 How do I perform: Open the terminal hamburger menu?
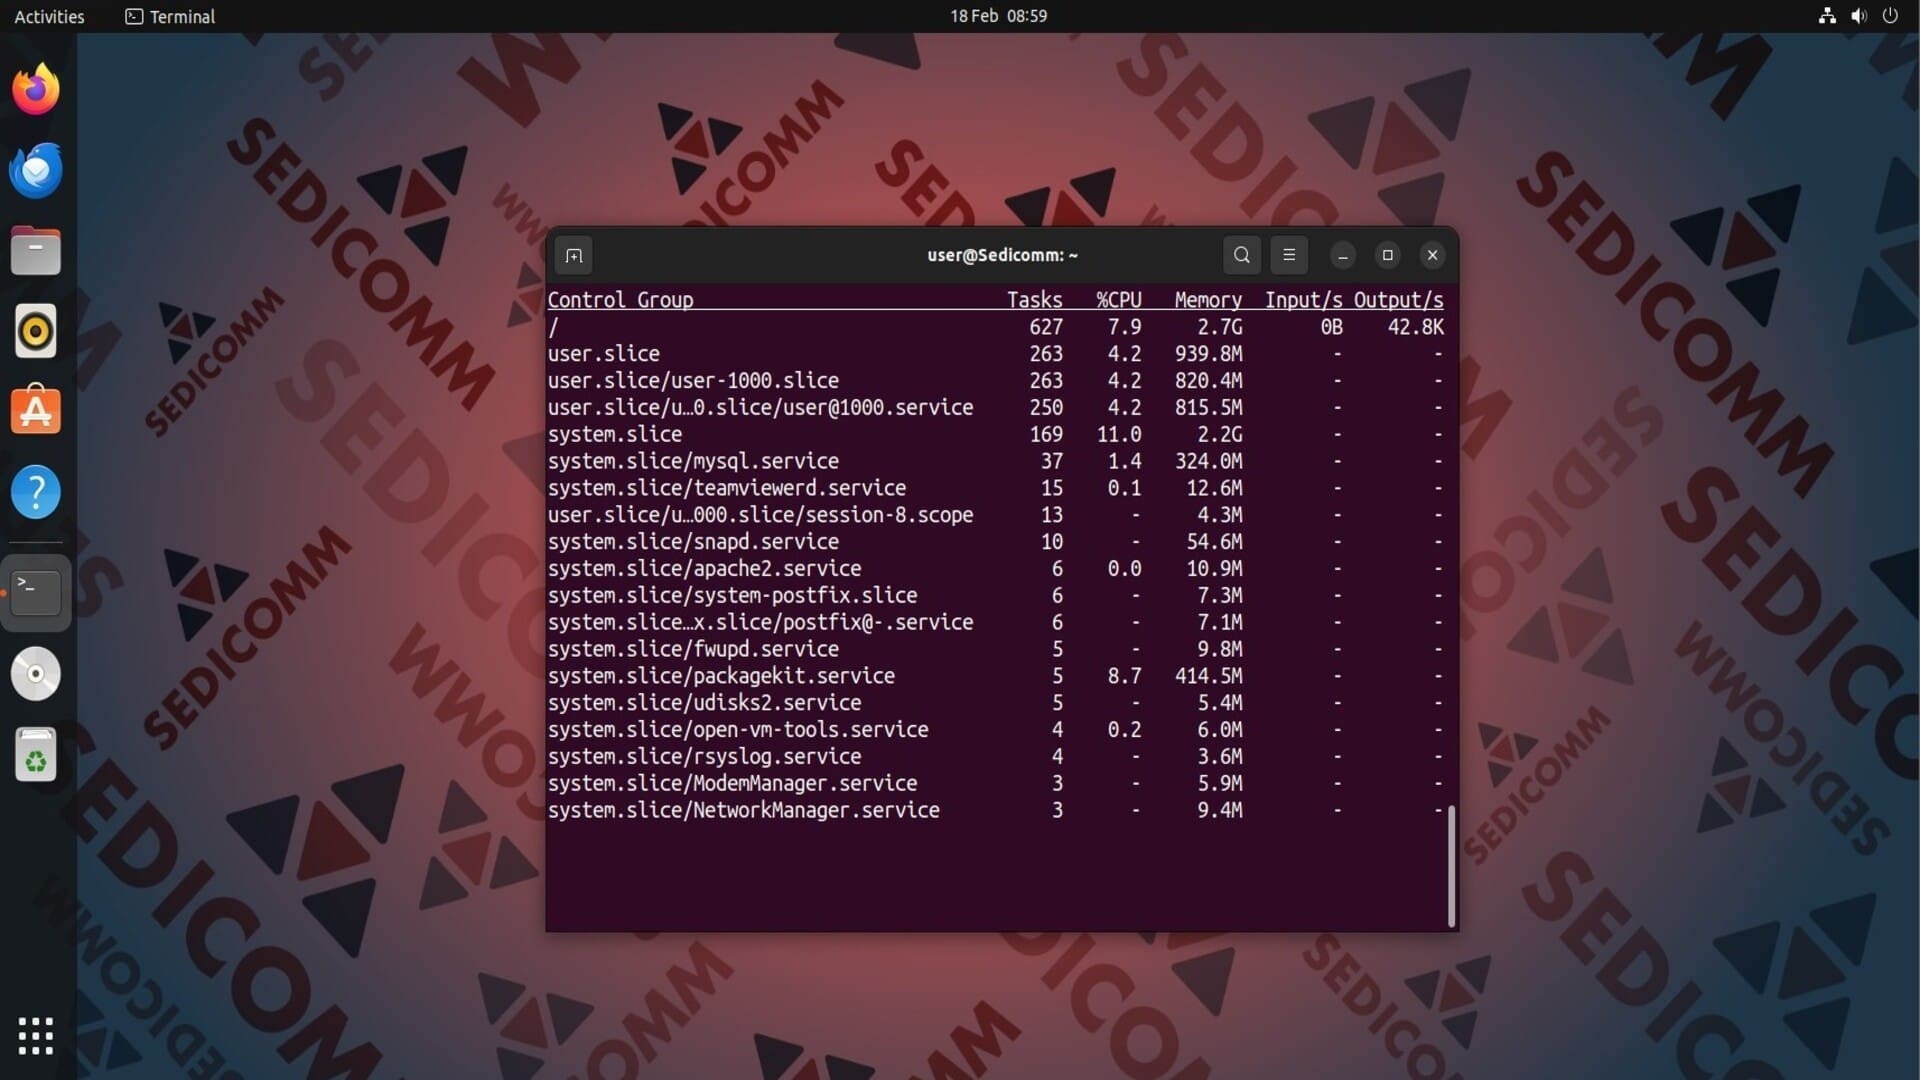click(x=1289, y=255)
